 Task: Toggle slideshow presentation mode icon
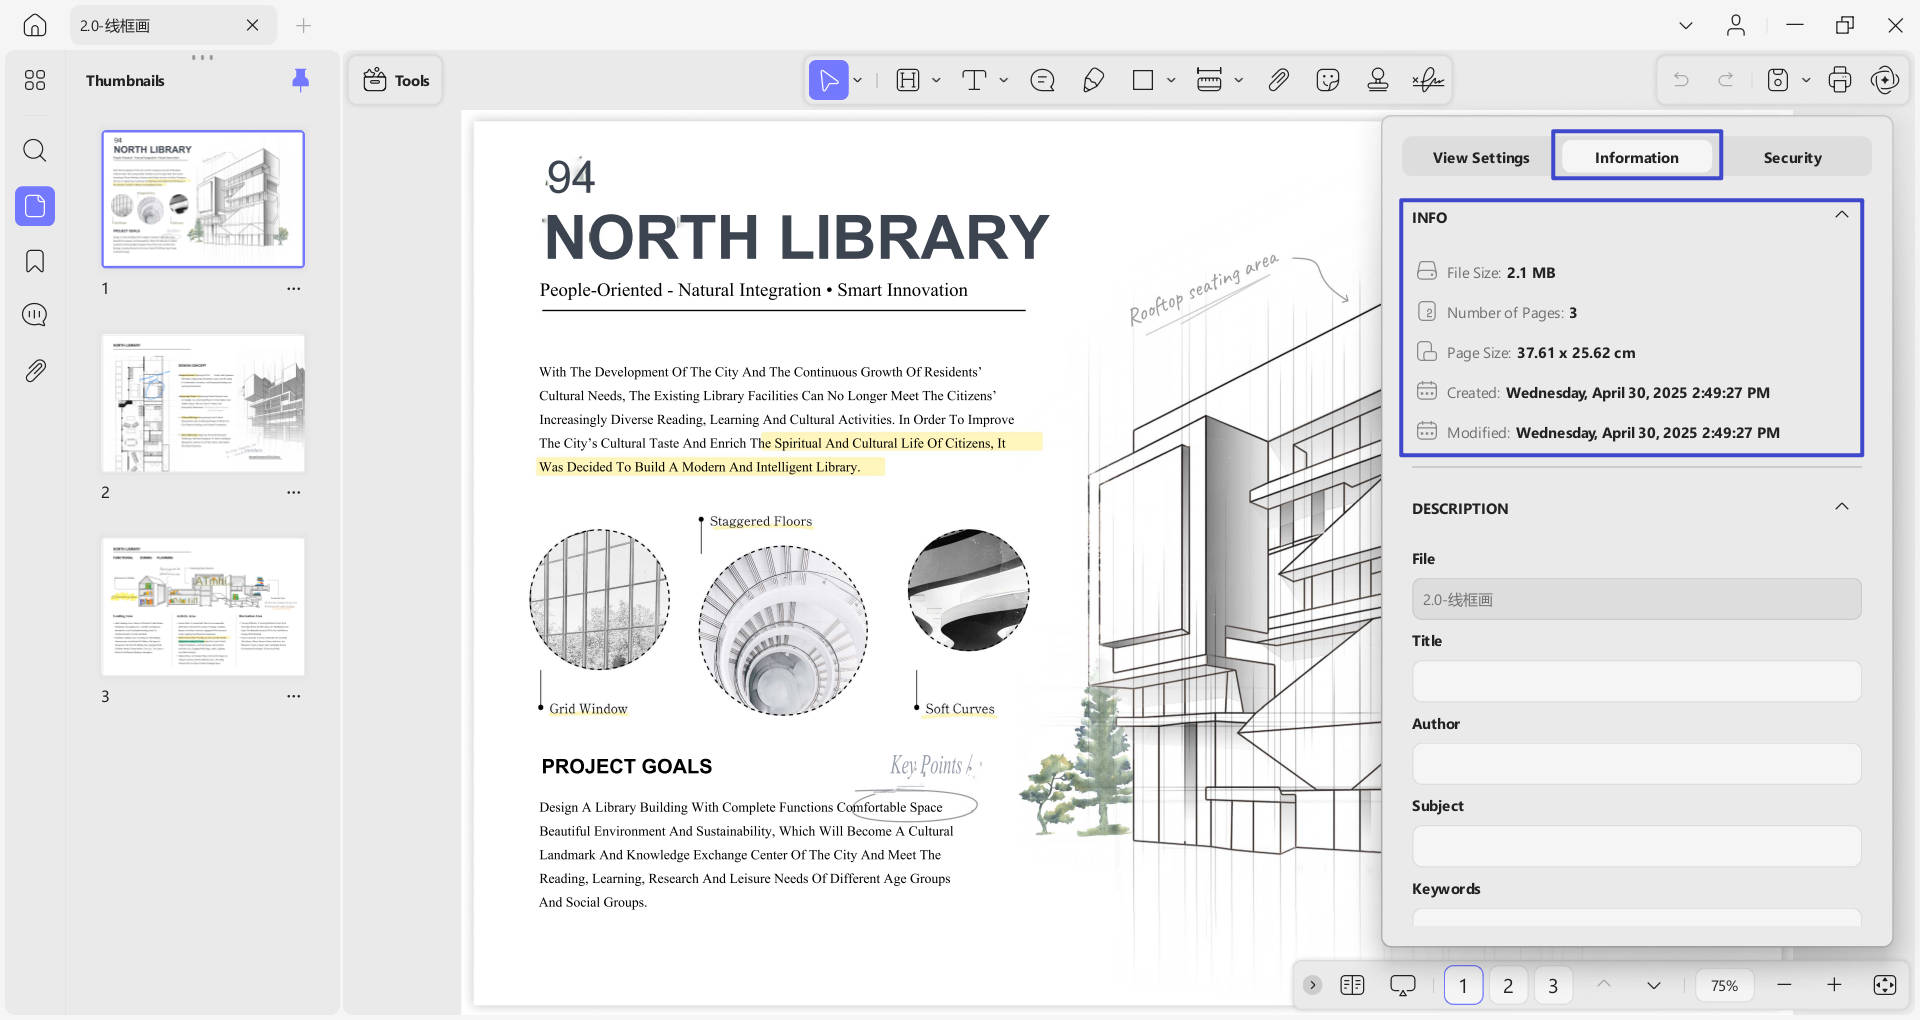(x=1403, y=985)
